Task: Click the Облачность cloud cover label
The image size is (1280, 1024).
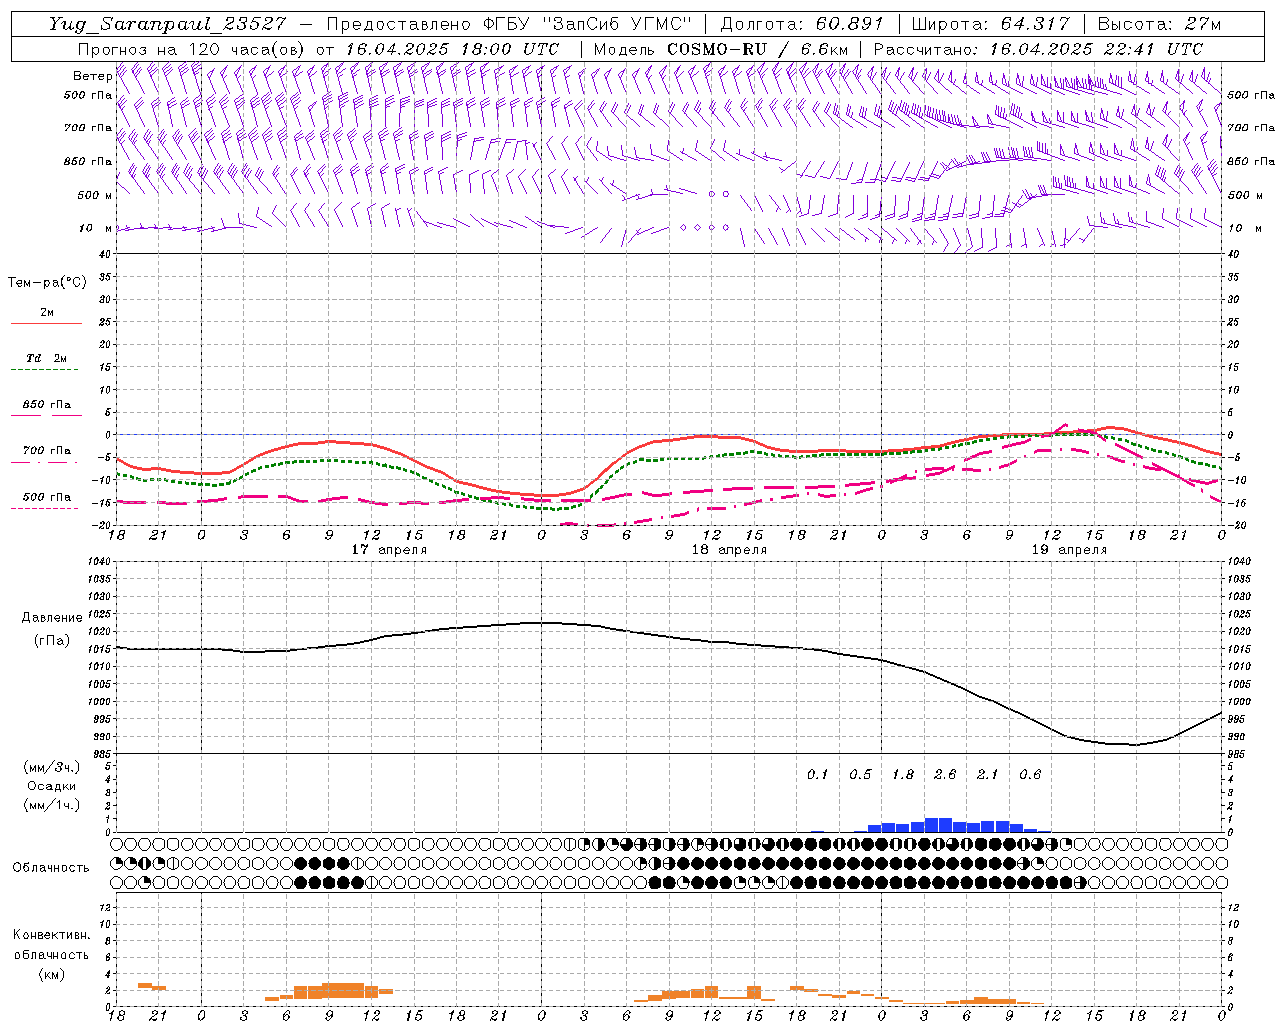Action: pos(51,868)
